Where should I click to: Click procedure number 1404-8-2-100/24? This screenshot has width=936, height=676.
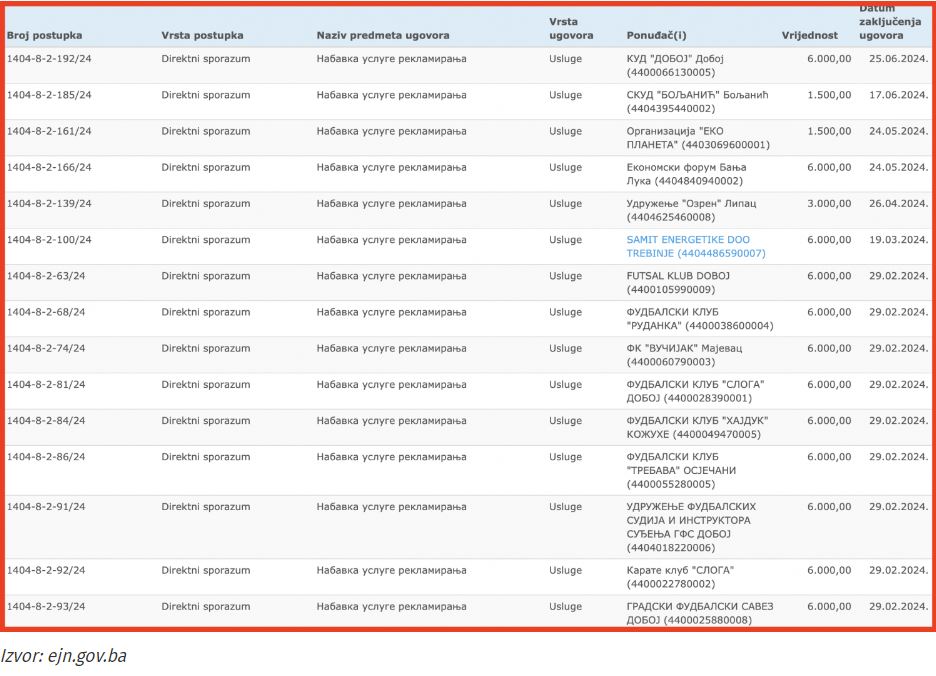[x=49, y=240]
